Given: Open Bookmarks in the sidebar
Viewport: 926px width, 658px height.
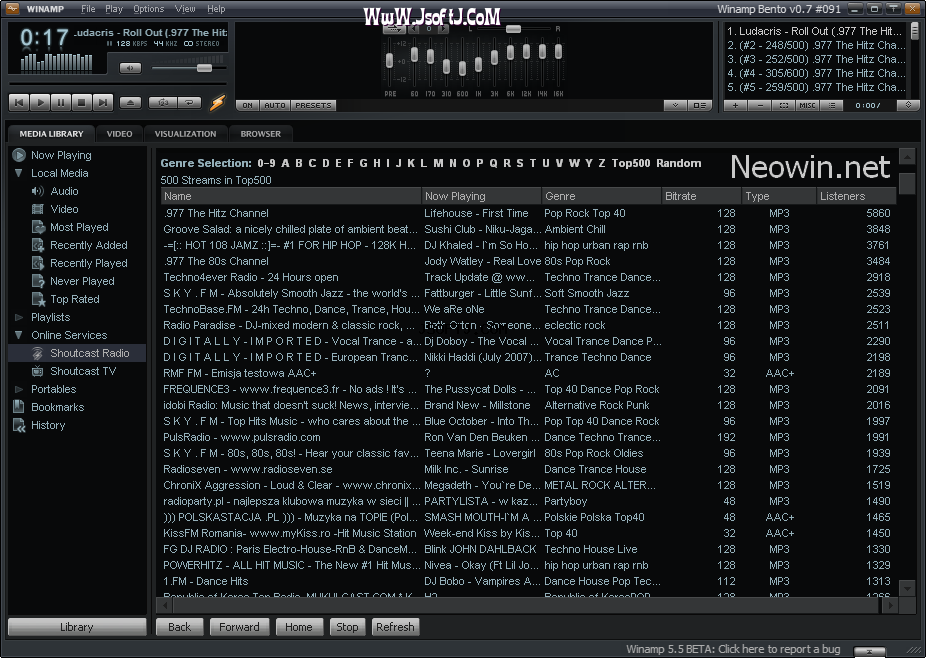Looking at the screenshot, I should click(x=57, y=407).
